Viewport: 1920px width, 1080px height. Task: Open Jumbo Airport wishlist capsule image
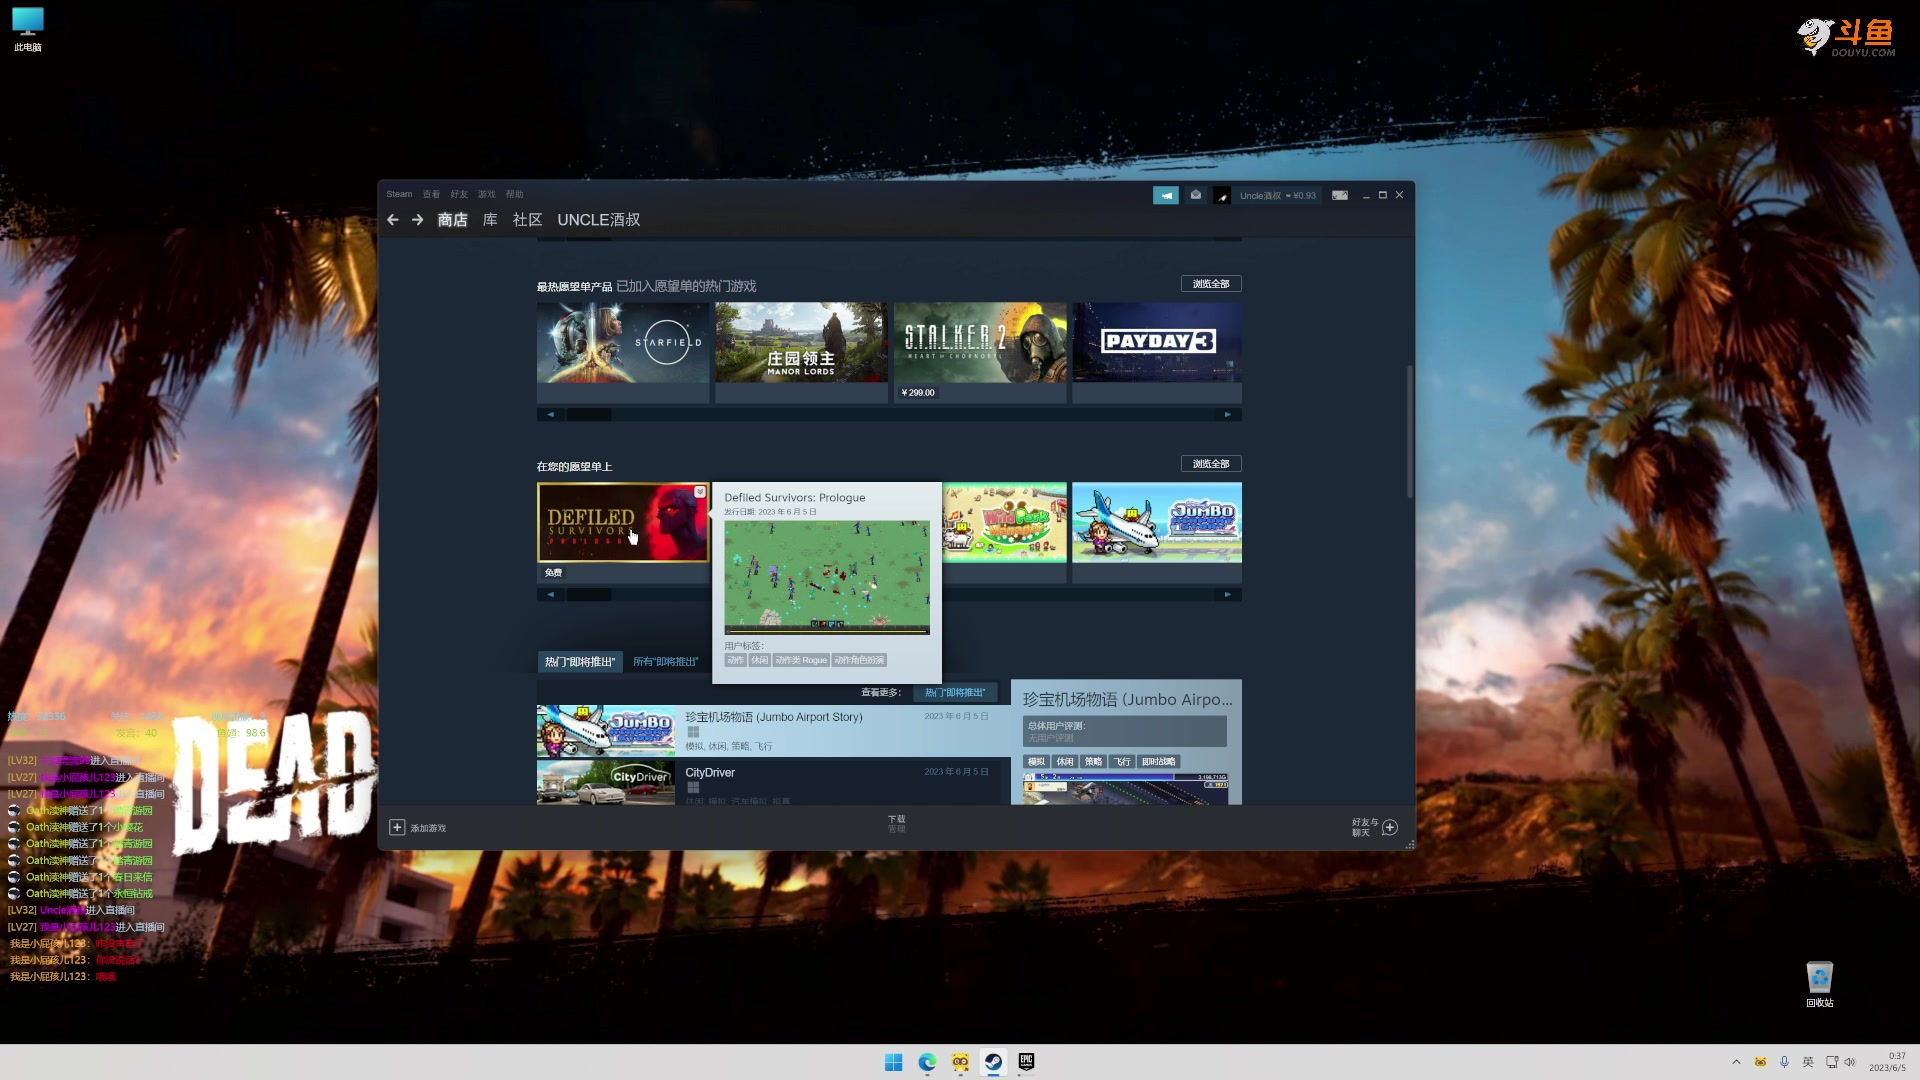(x=1157, y=523)
